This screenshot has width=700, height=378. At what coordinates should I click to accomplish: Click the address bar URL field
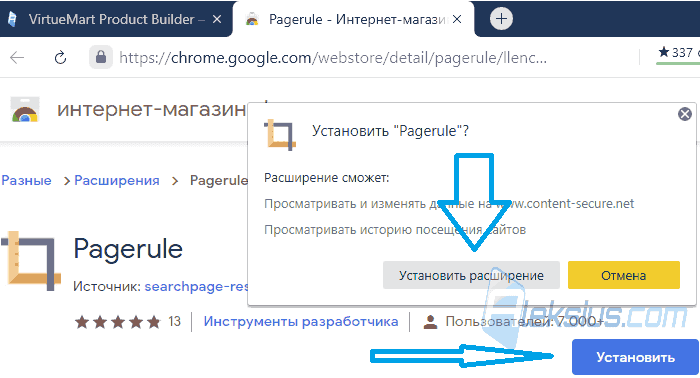click(333, 58)
